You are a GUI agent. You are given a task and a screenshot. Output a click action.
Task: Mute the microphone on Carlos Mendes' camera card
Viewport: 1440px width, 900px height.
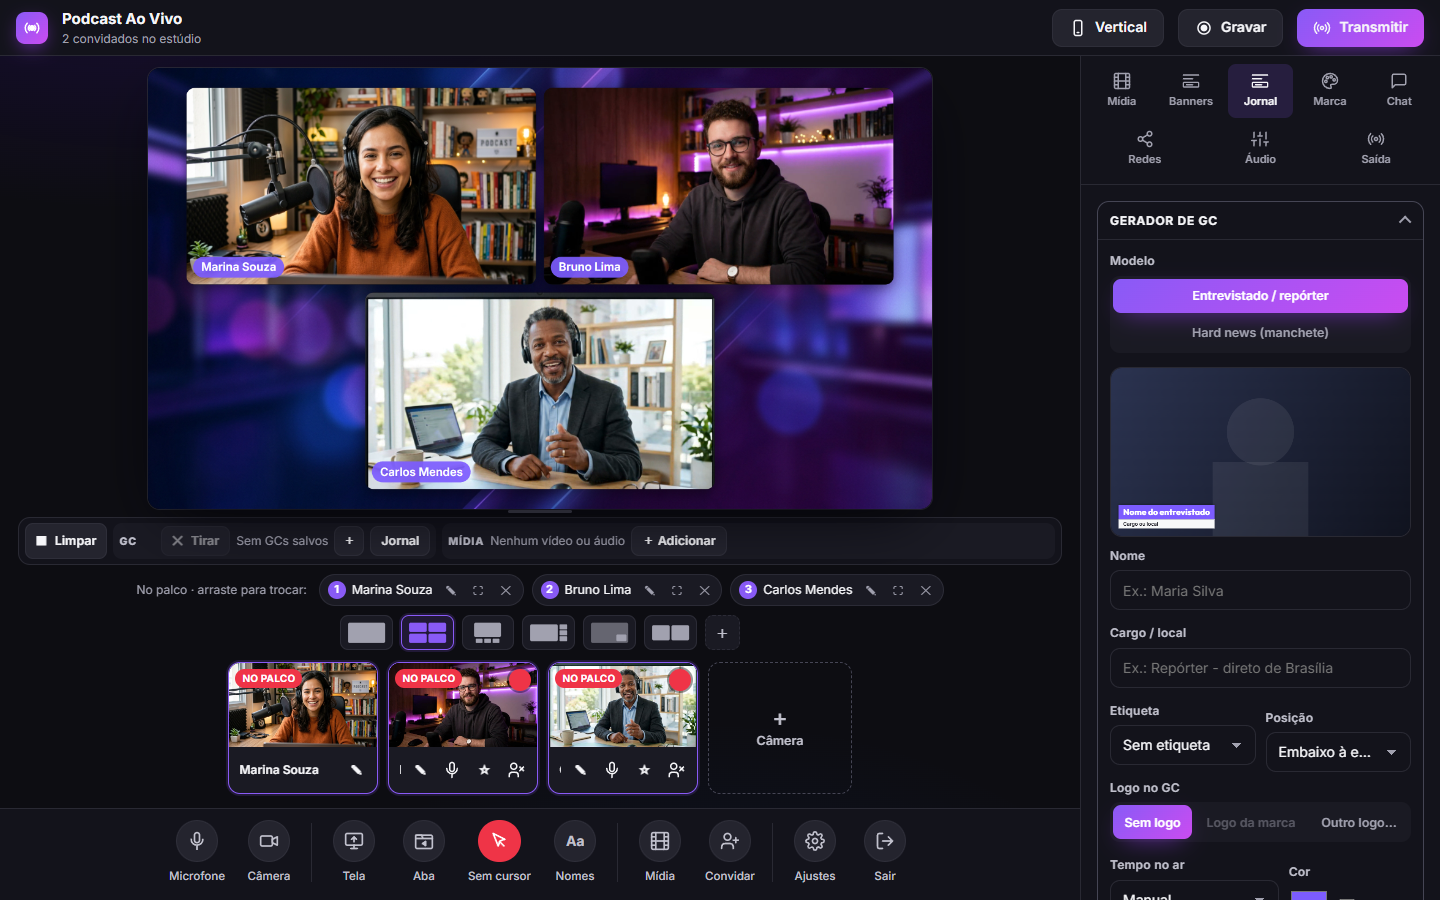[x=612, y=770]
